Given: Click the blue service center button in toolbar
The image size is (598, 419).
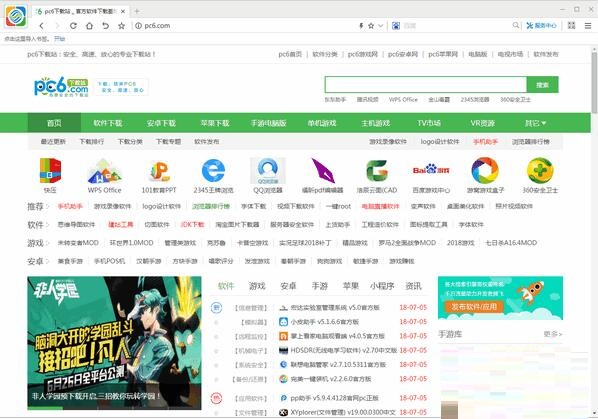Looking at the screenshot, I should click(x=541, y=26).
